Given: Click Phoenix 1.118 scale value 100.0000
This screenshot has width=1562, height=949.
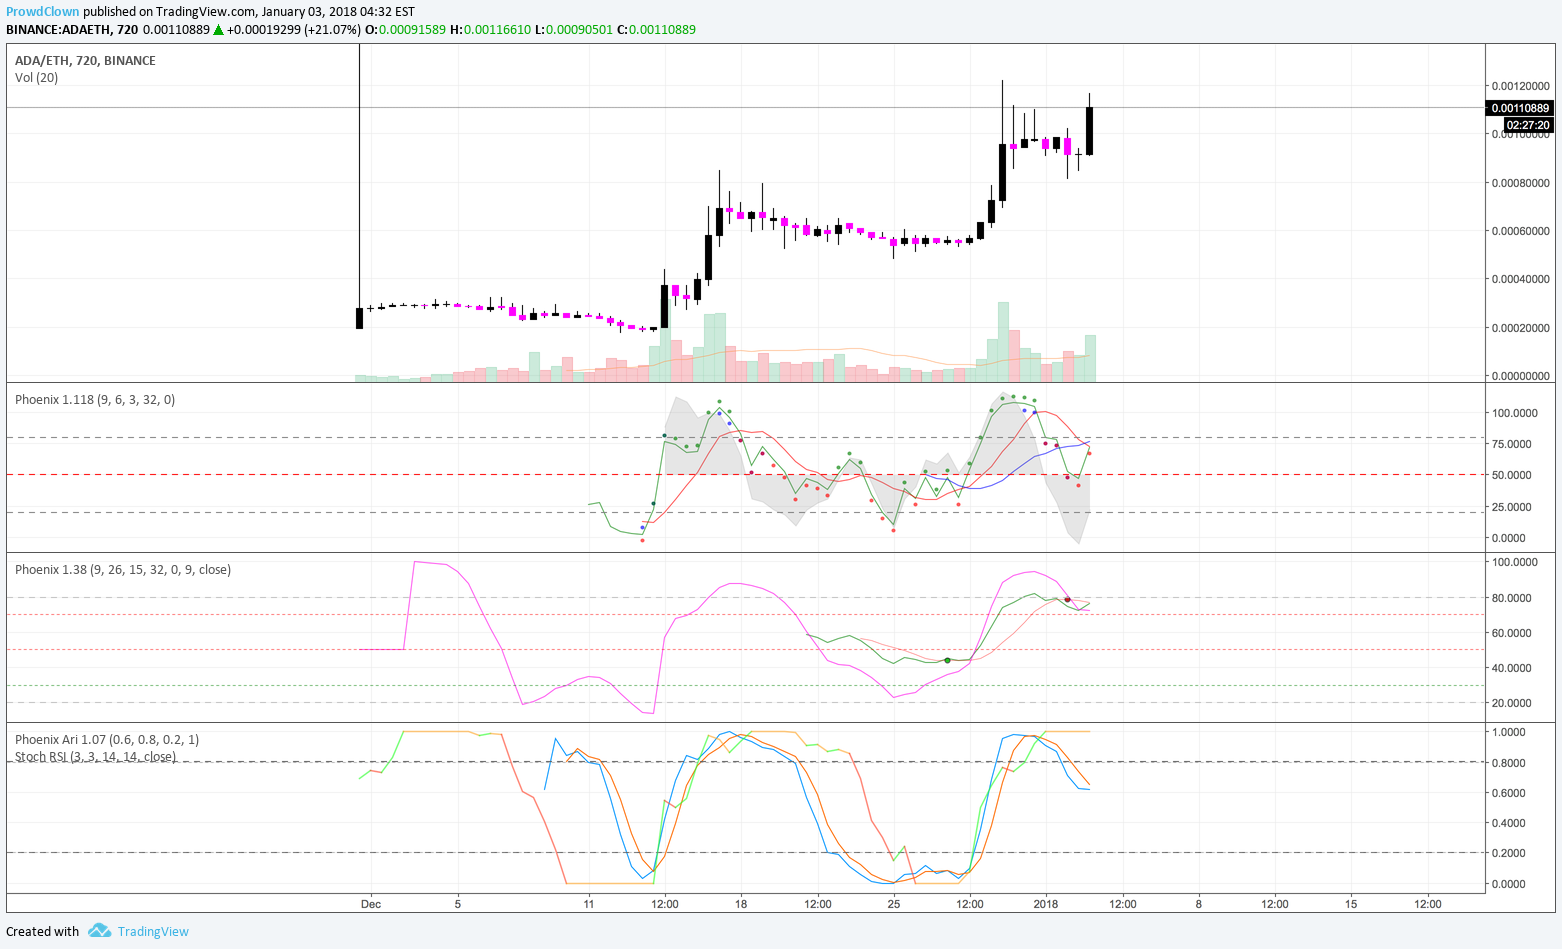Looking at the screenshot, I should click(x=1514, y=413).
